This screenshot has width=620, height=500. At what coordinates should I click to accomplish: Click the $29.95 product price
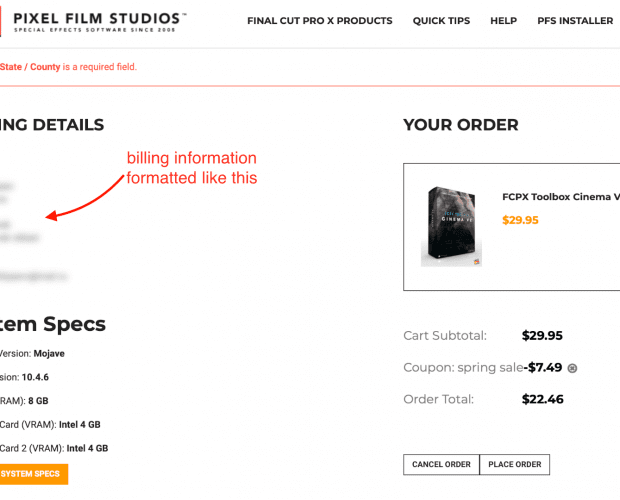point(520,220)
